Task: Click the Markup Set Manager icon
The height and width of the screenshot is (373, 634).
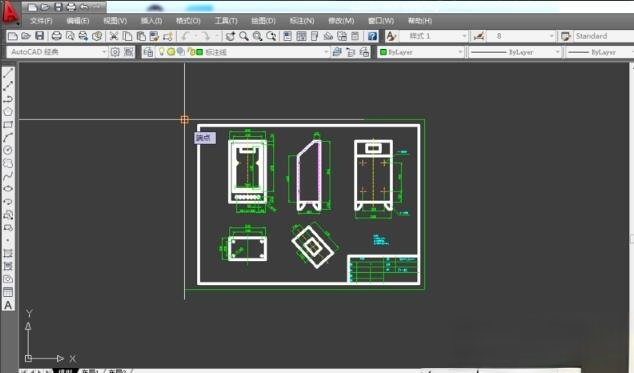Action: click(x=342, y=36)
